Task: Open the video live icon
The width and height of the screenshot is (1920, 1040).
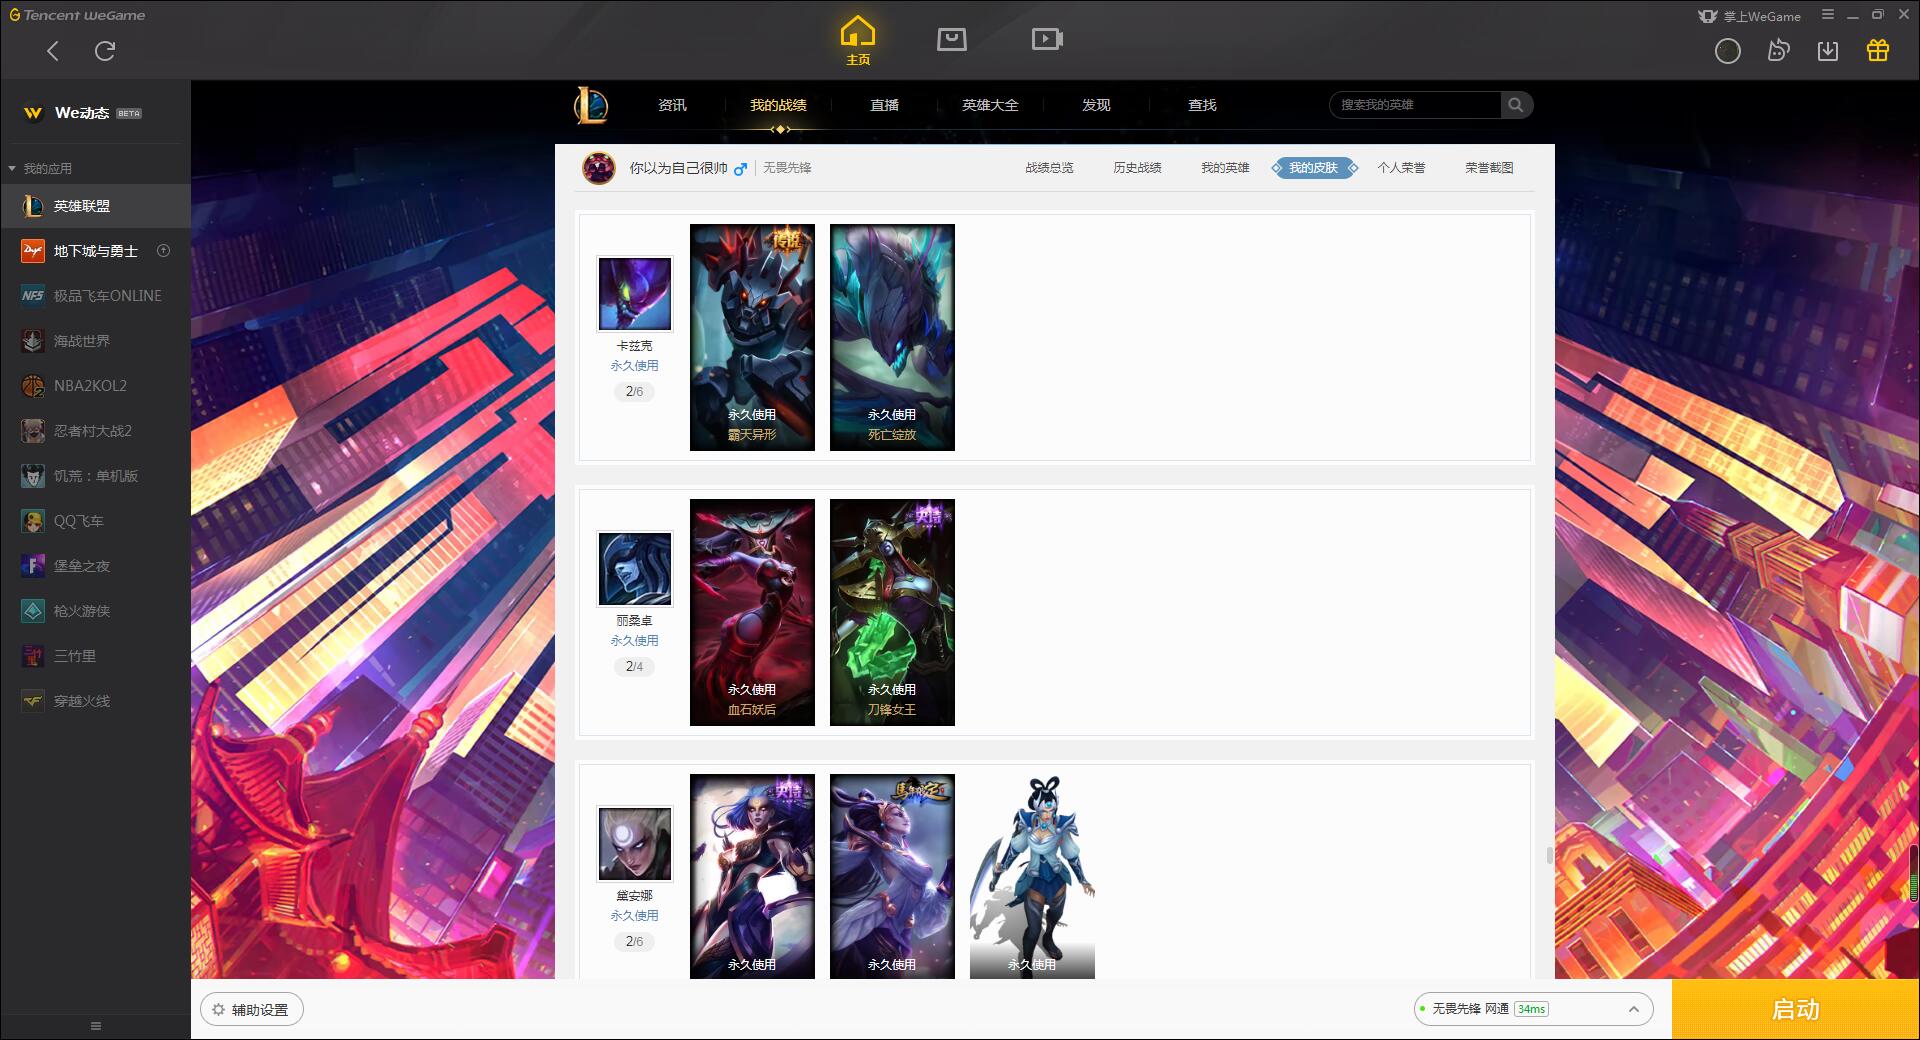Action: click(1047, 39)
